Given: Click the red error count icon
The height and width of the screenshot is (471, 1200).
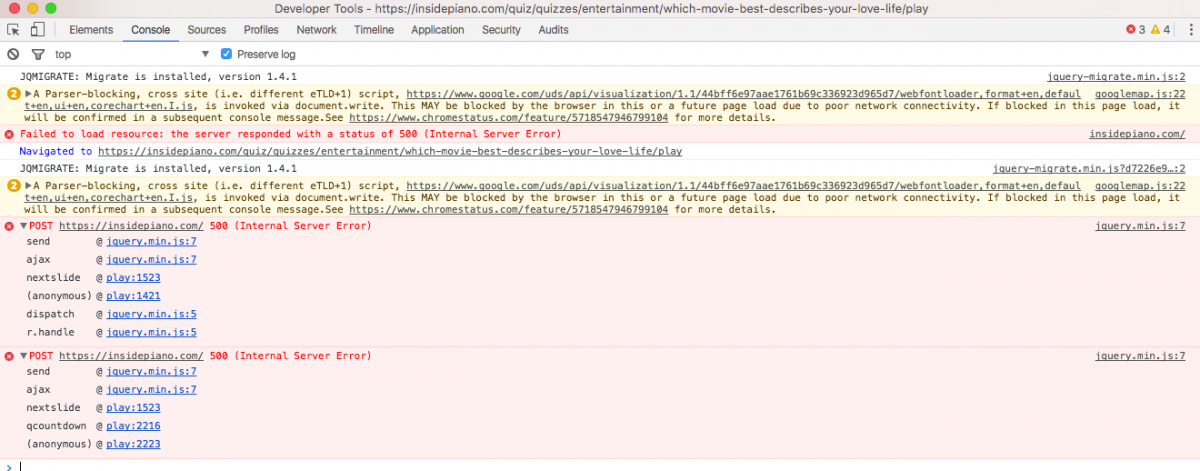Looking at the screenshot, I should tap(1131, 30).
